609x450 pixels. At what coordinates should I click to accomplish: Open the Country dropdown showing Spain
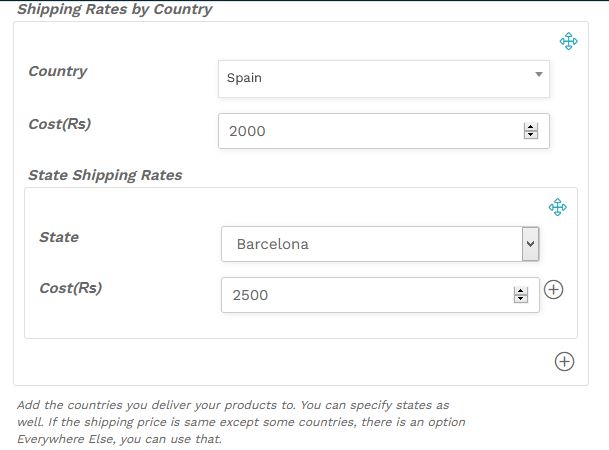384,78
